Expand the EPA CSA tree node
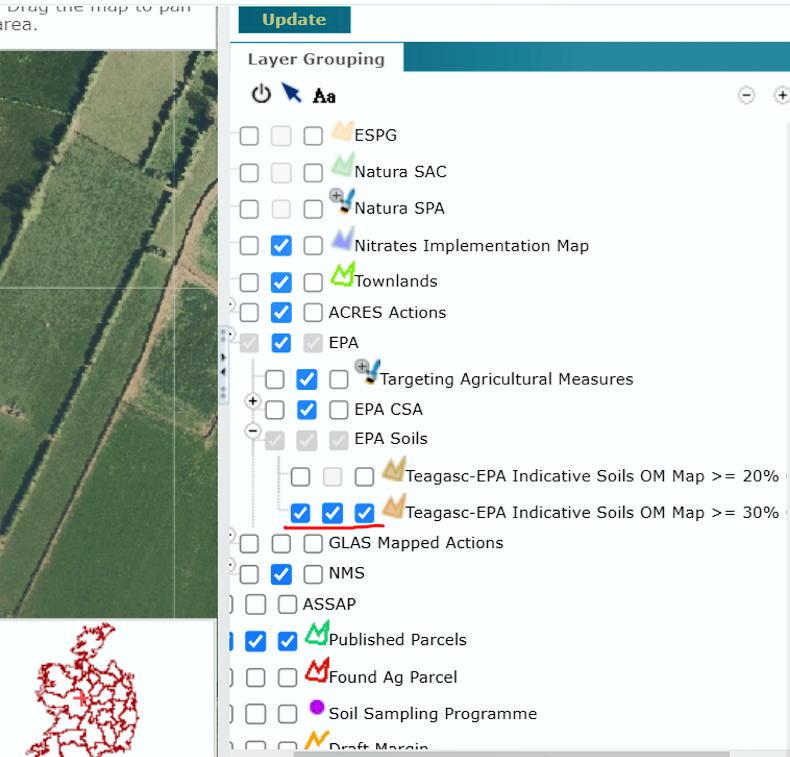The image size is (790, 757). tap(253, 401)
